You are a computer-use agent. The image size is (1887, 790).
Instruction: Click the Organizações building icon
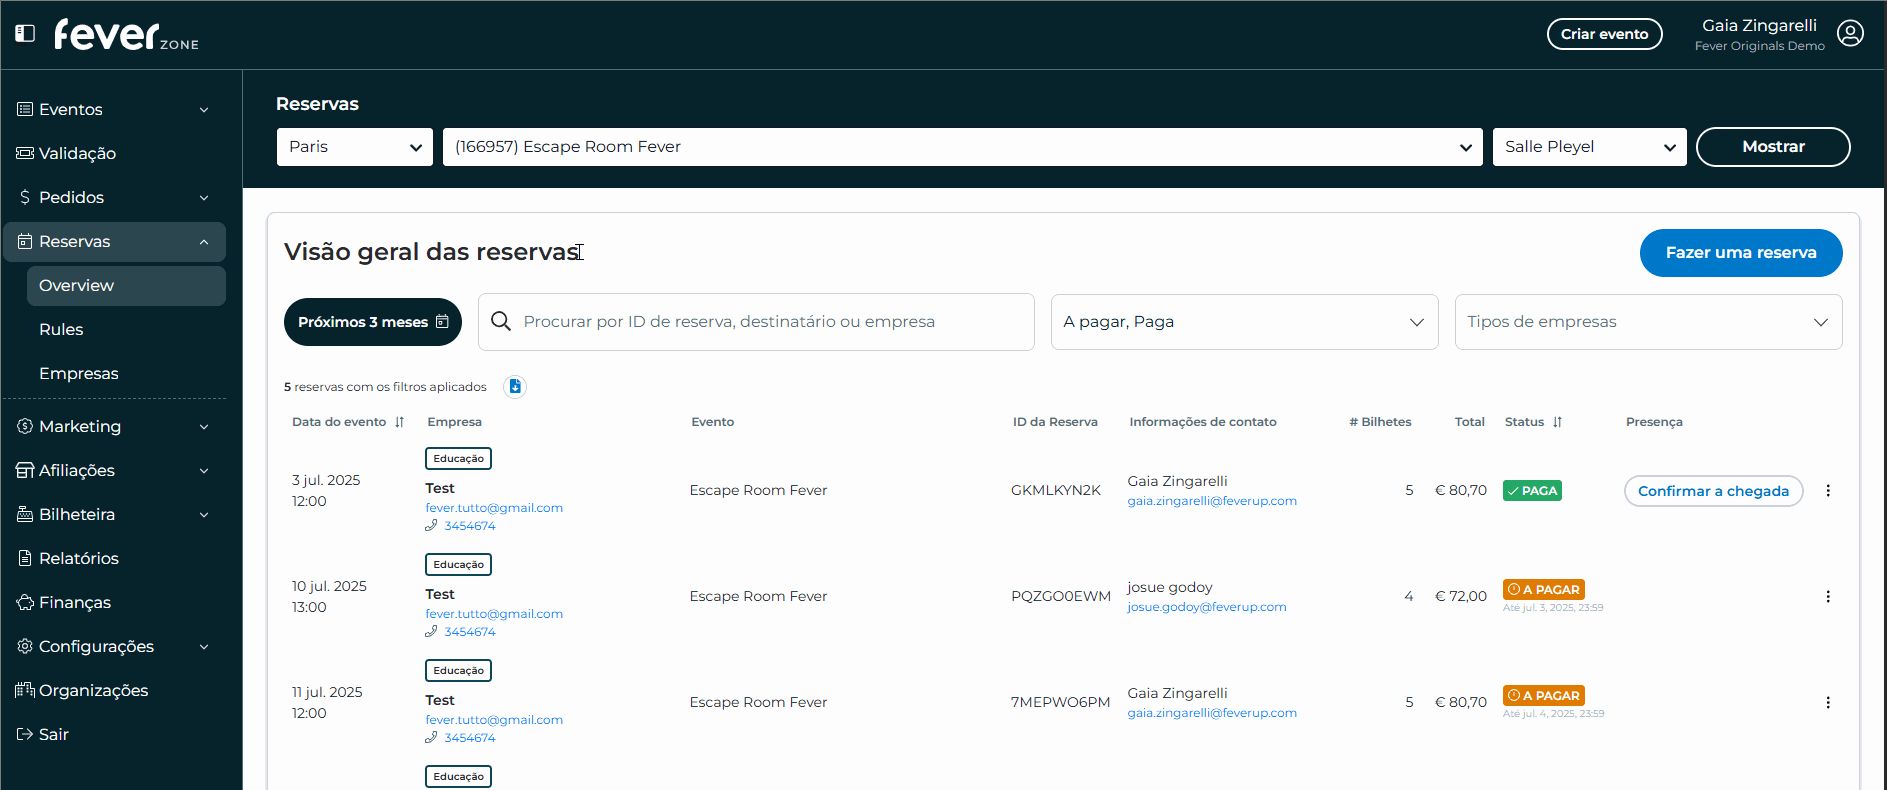[x=25, y=690]
